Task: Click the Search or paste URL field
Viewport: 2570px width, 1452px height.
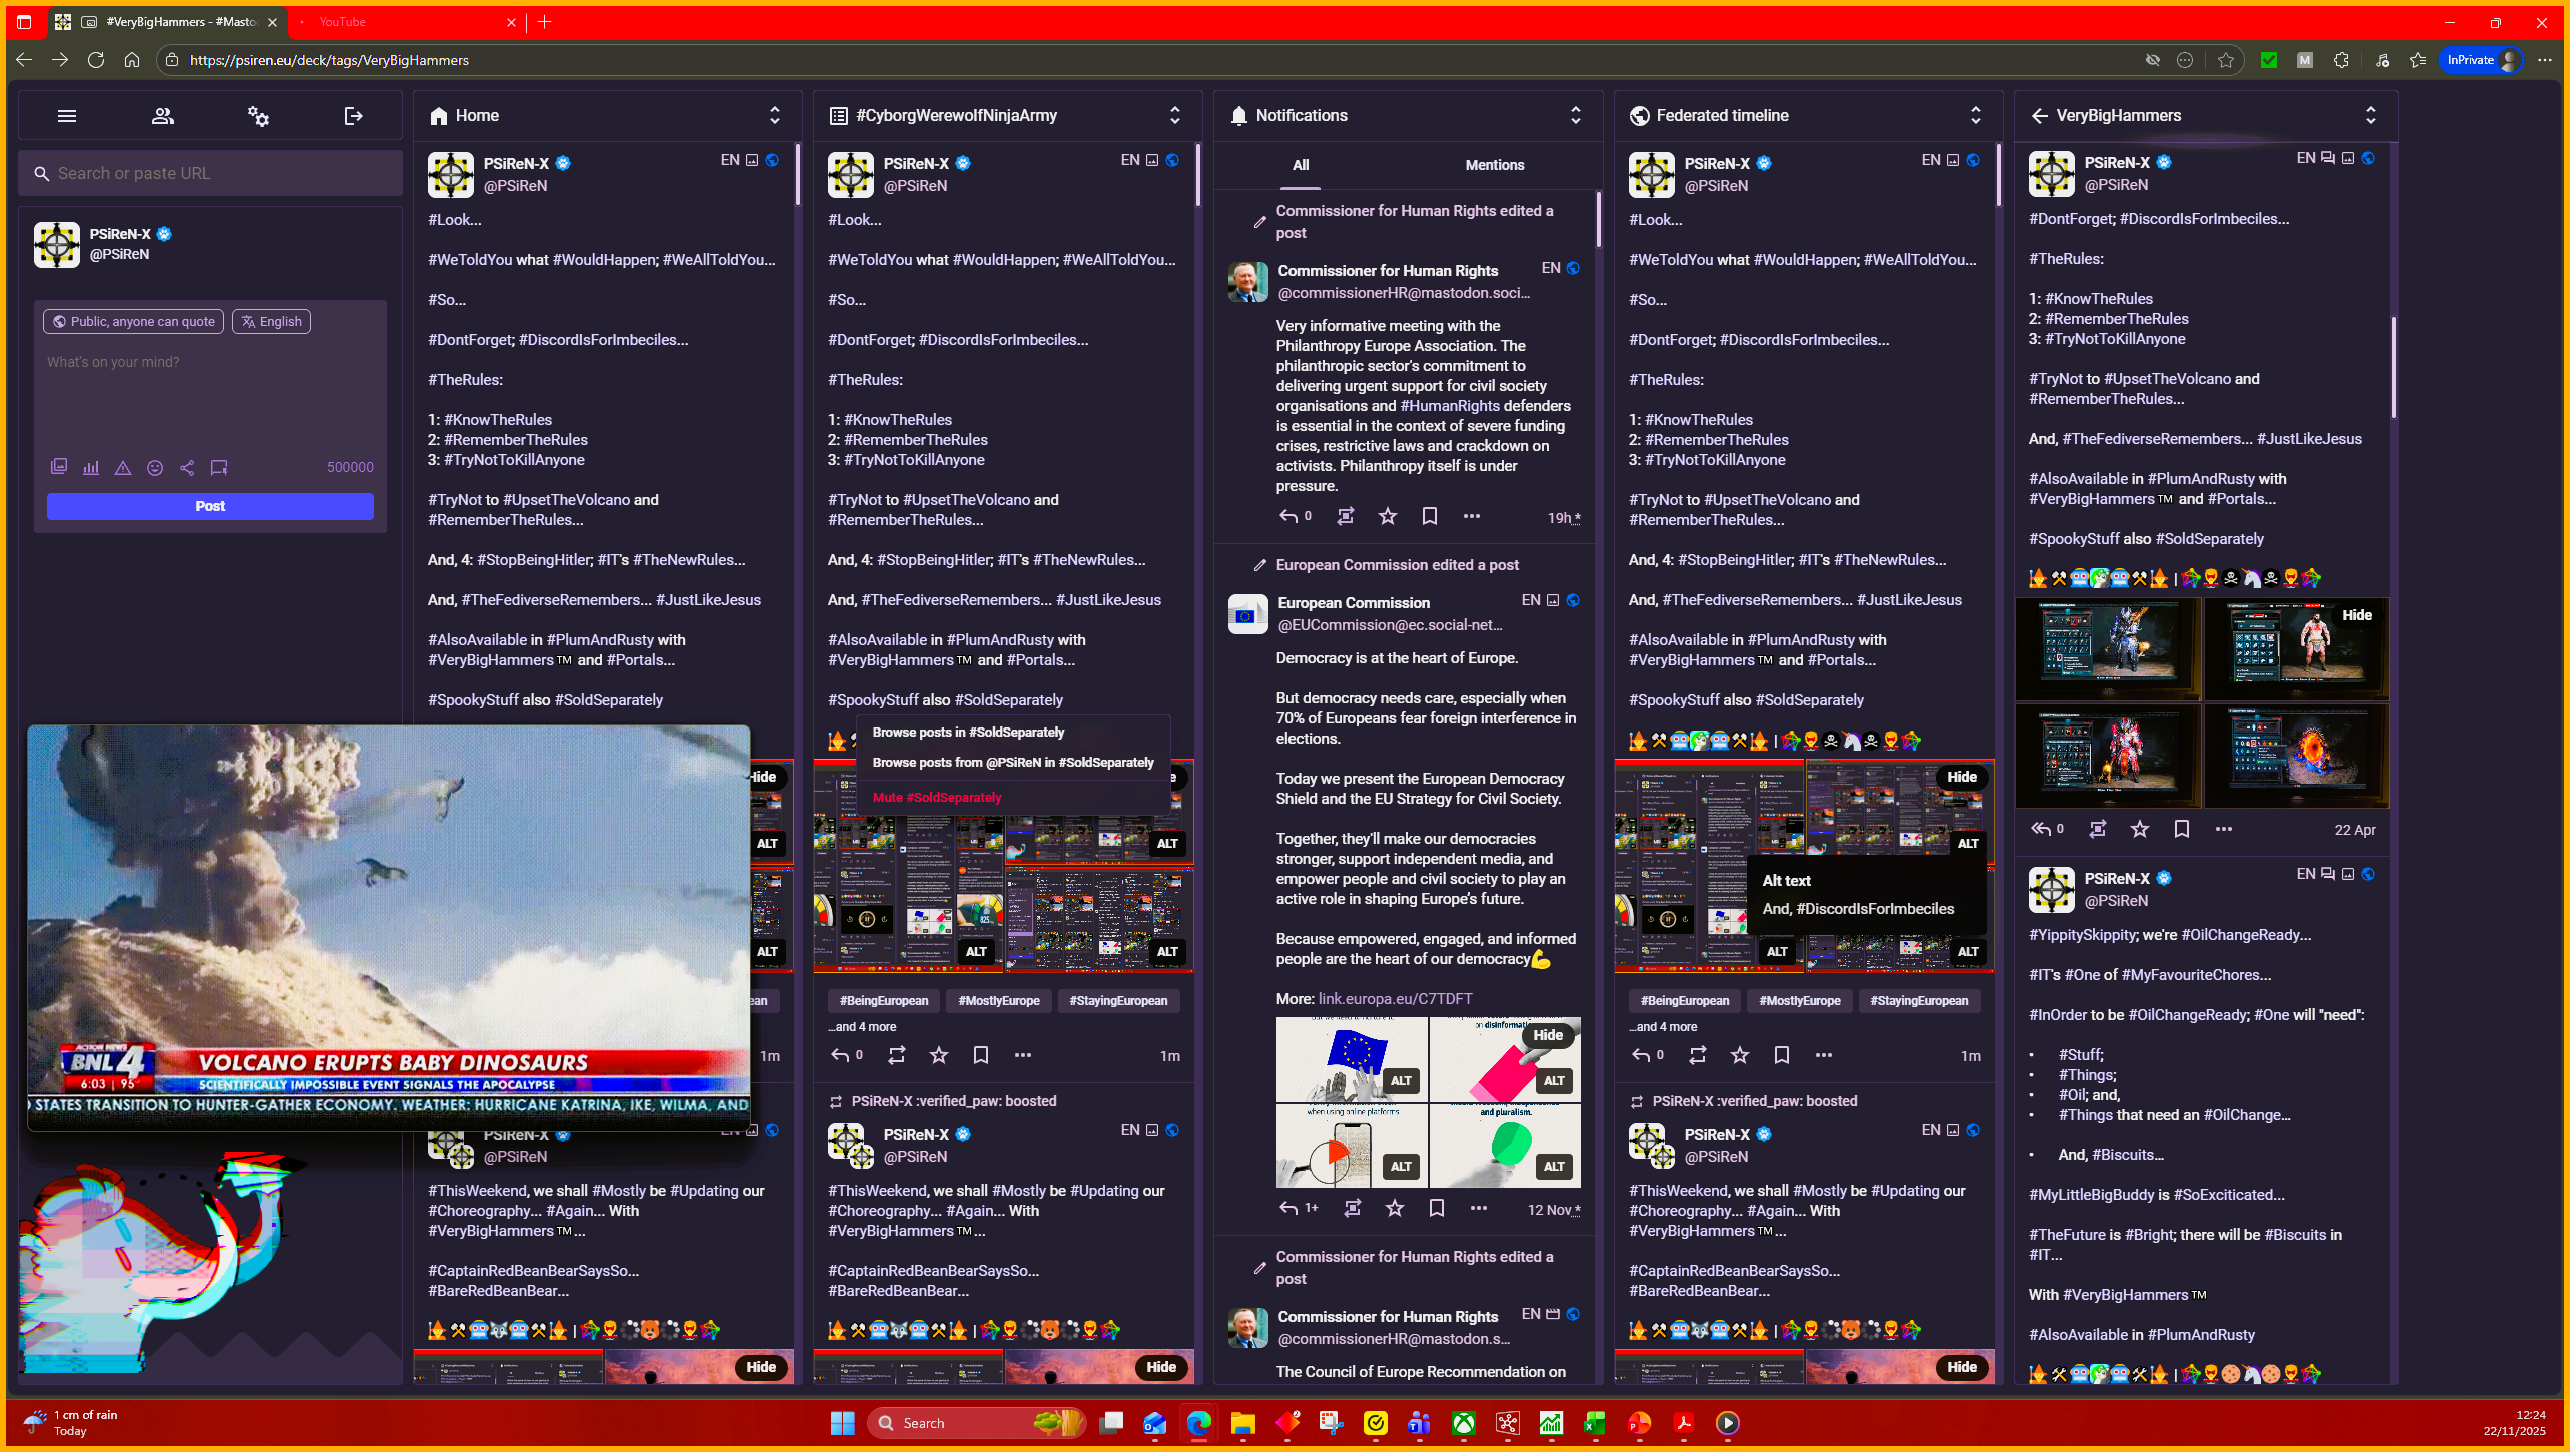Action: point(210,174)
